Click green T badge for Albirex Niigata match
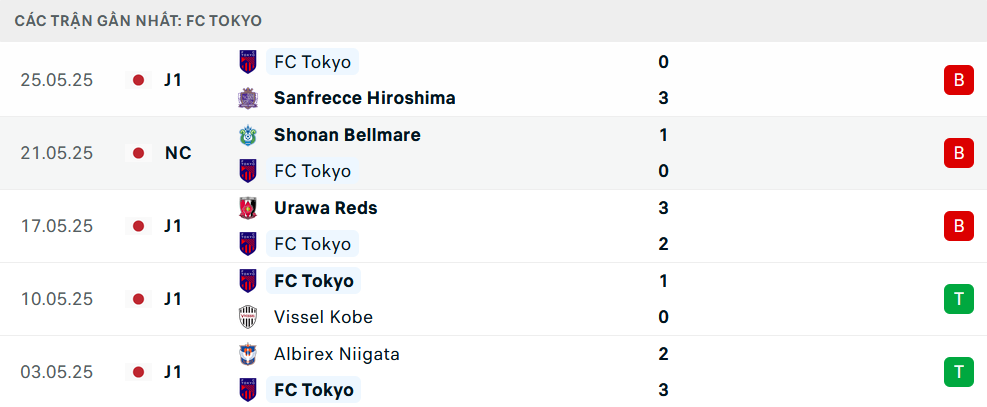The image size is (987, 407). 959,372
